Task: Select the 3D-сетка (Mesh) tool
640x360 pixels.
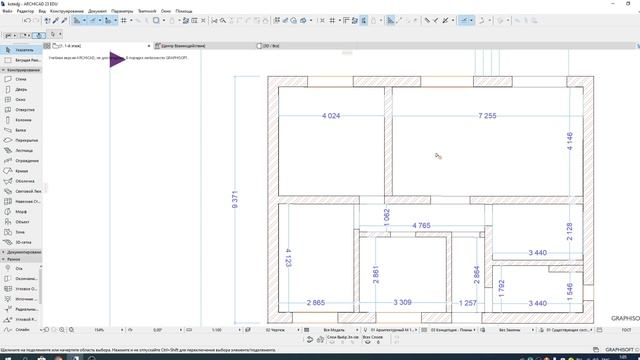Action: [21, 242]
